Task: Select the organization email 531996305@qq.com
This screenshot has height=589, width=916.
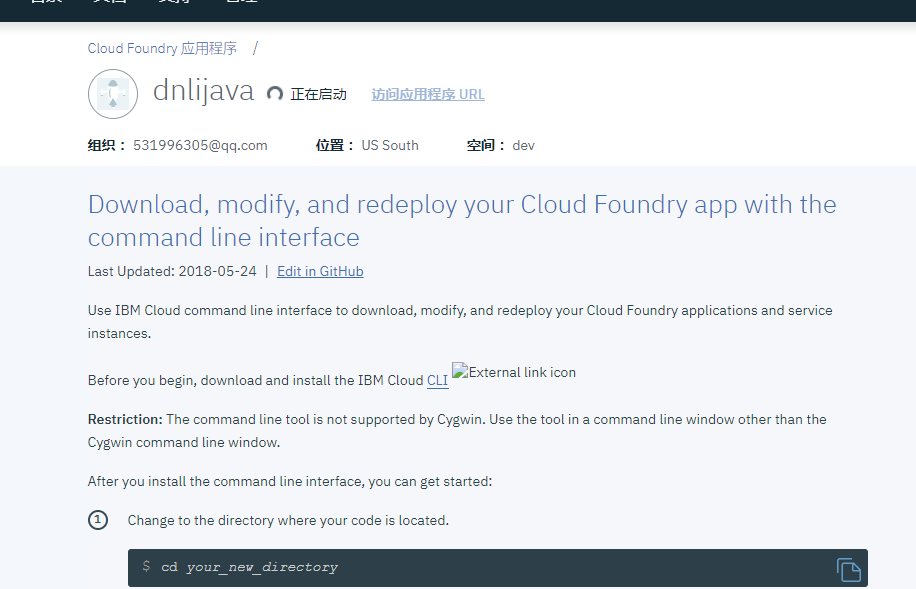Action: coord(200,145)
